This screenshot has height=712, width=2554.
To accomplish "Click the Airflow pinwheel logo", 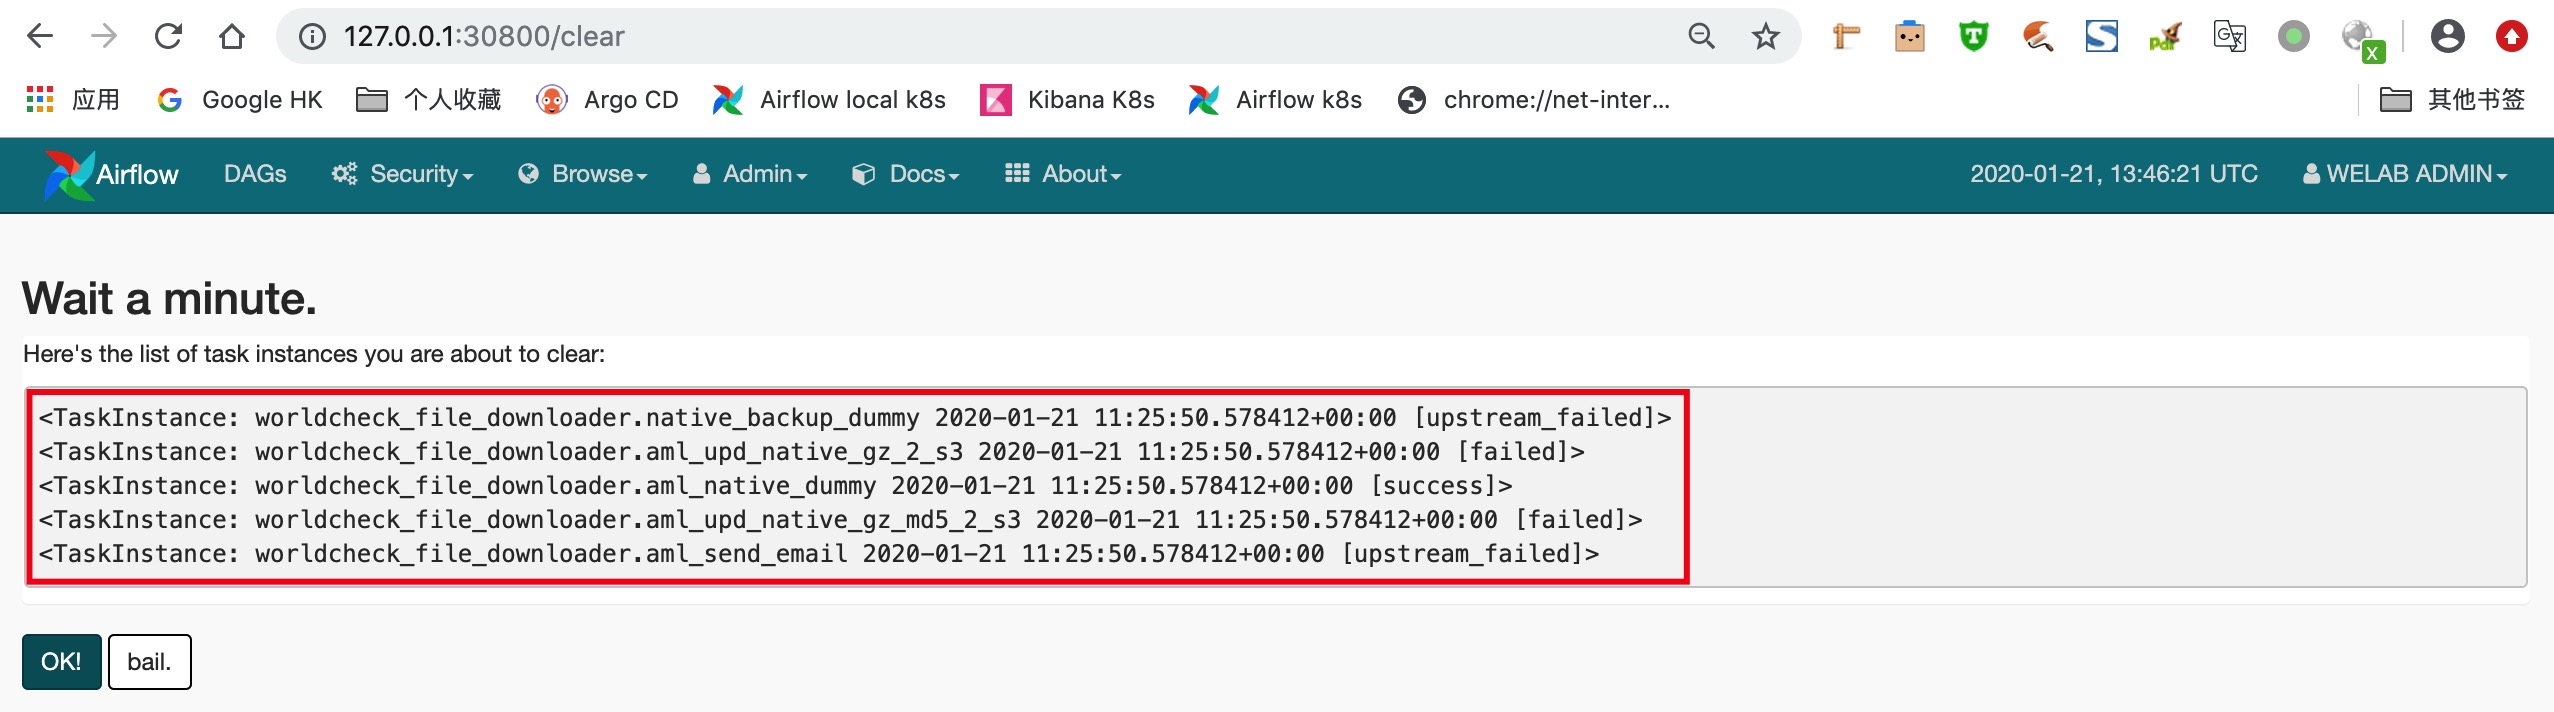I will [69, 175].
